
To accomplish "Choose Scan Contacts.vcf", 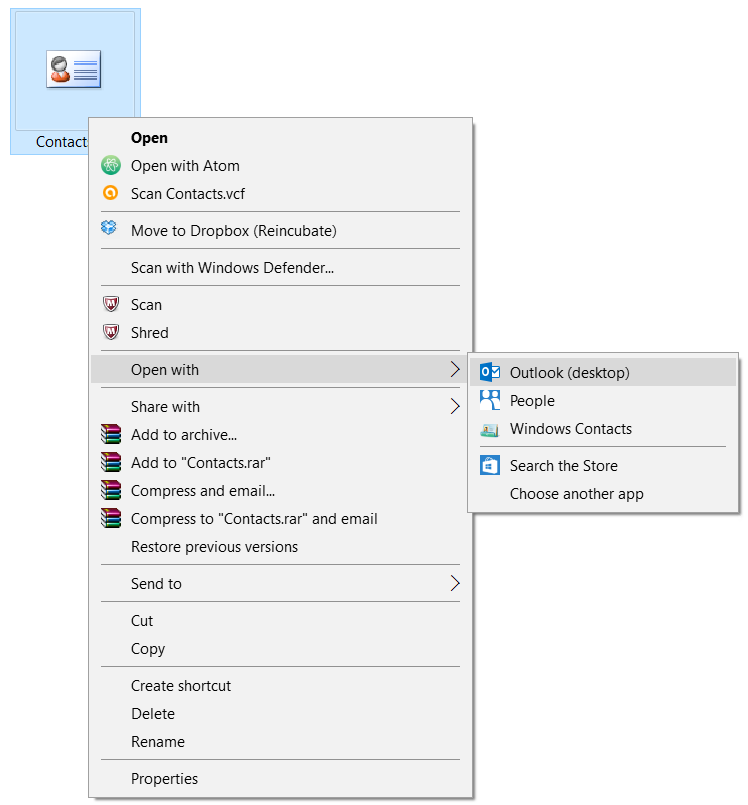I will pos(280,194).
